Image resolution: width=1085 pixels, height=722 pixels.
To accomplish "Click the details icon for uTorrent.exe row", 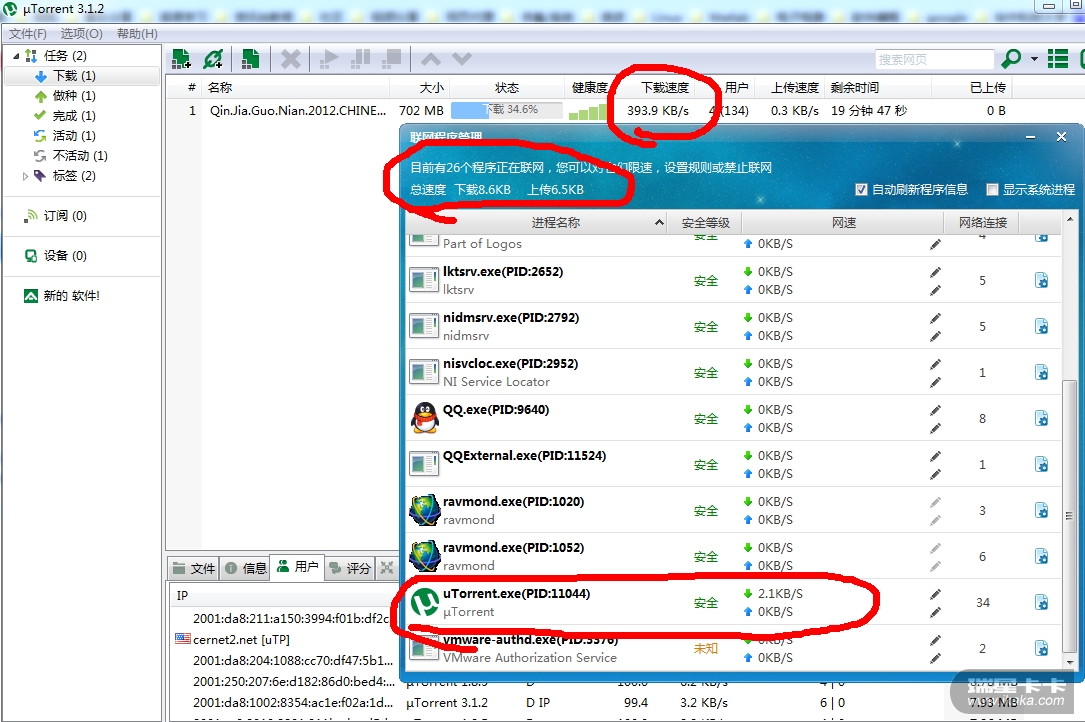I will (1041, 603).
